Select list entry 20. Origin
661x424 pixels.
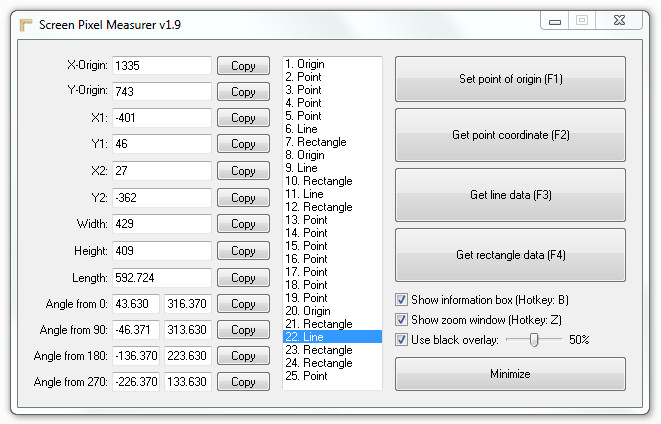click(x=332, y=311)
